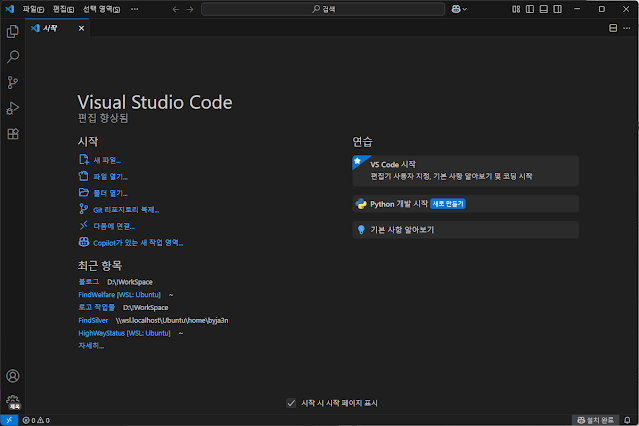This screenshot has height=426, width=639.
Task: Open the VS Code 시작 walkthrough card
Action: click(x=465, y=170)
